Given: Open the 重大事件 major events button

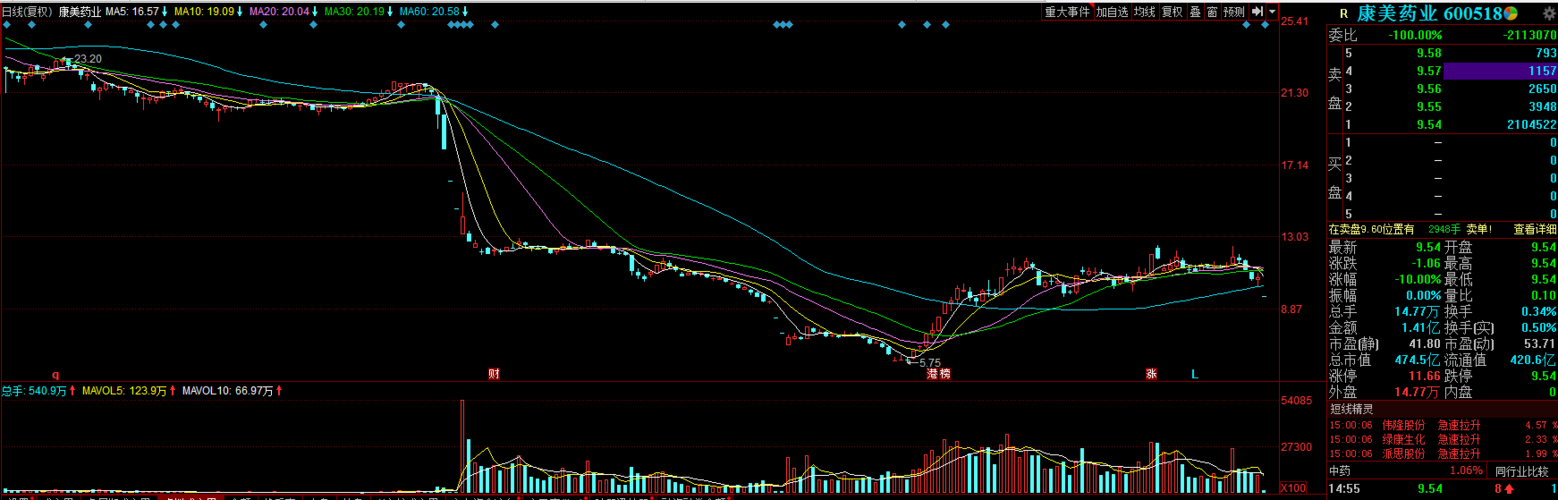Looking at the screenshot, I should tap(1067, 12).
